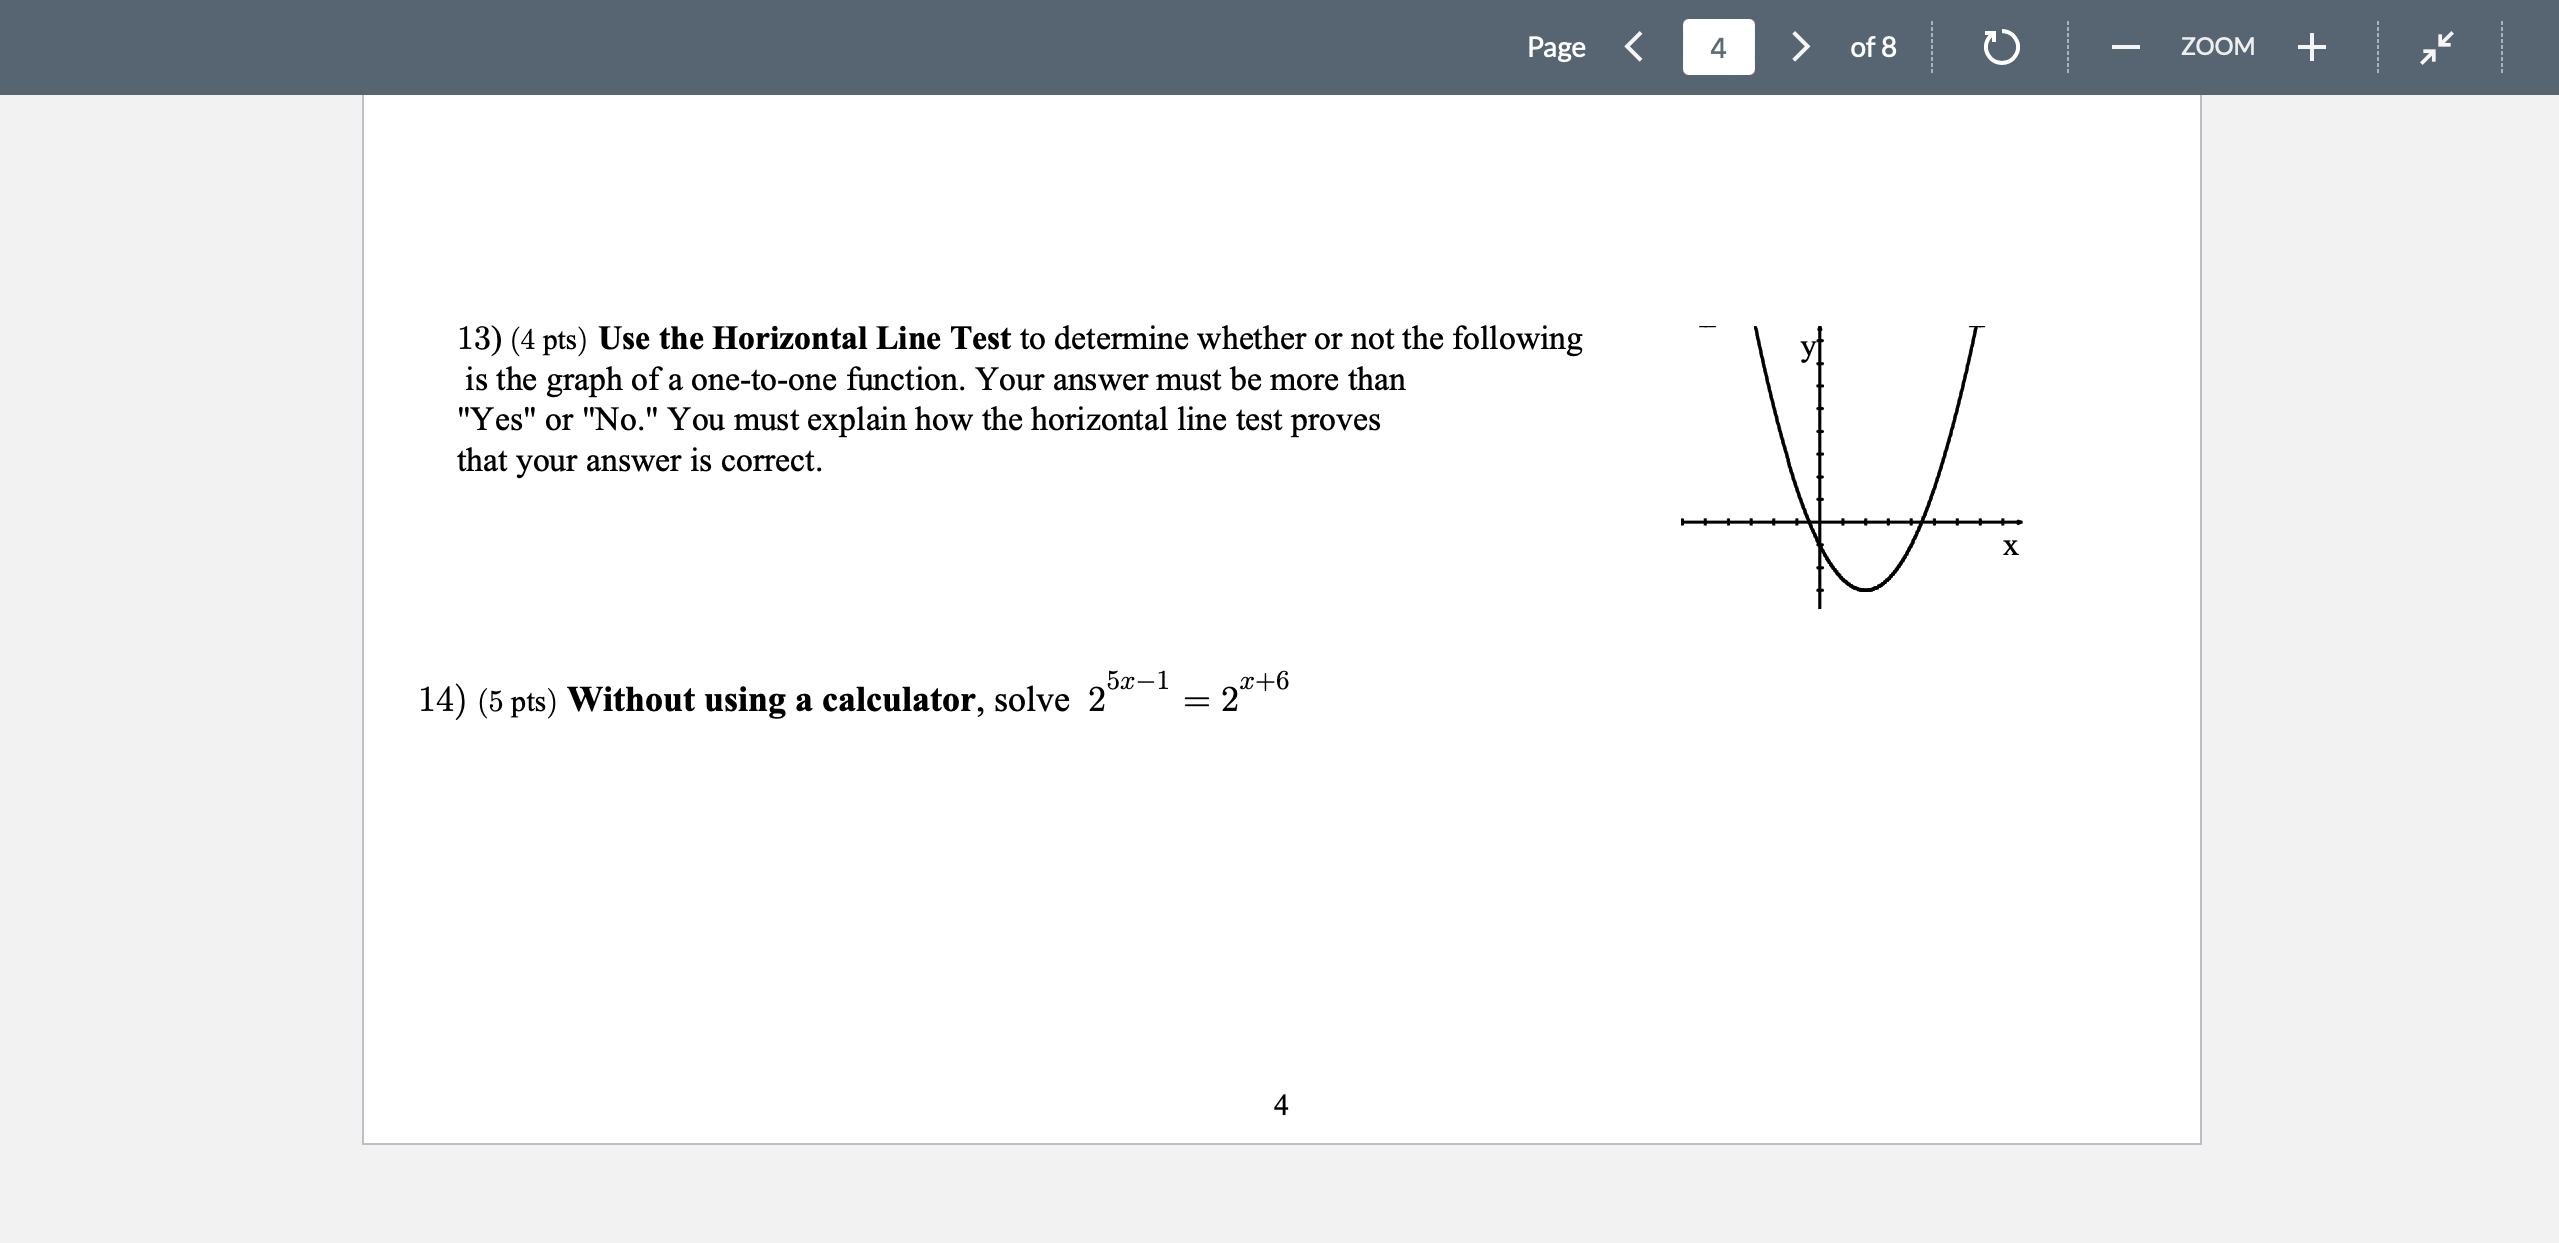Click the page number 4 at page bottom
Viewport: 2559px width, 1243px height.
[x=1280, y=1103]
